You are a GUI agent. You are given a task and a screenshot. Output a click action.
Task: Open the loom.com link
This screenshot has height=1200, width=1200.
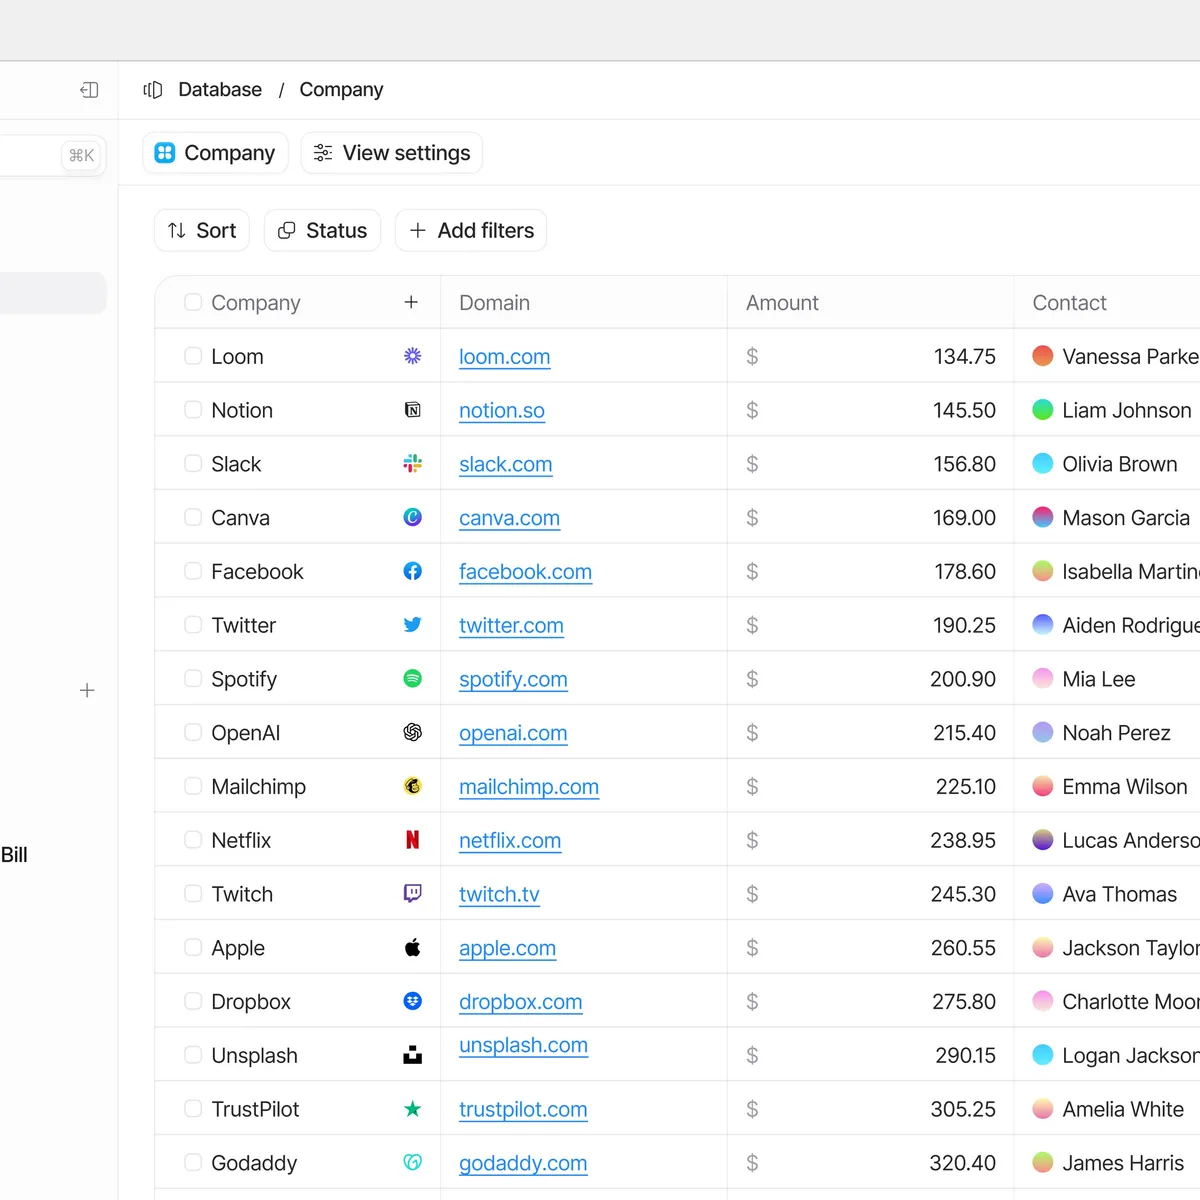[504, 357]
